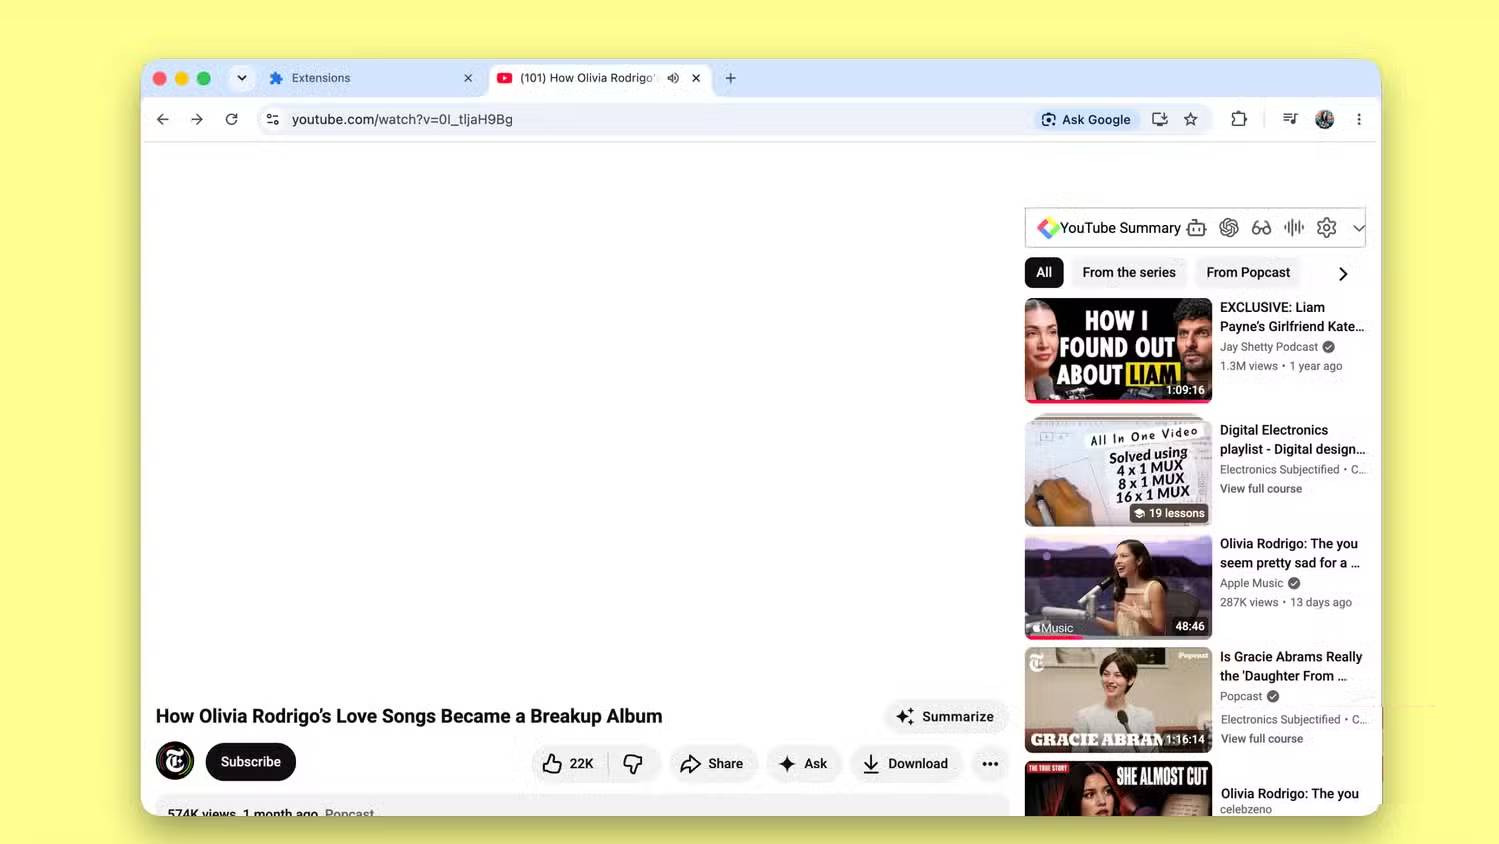
Task: Click the ChatGPT logo icon in YouTube Summary
Action: [x=1229, y=228]
